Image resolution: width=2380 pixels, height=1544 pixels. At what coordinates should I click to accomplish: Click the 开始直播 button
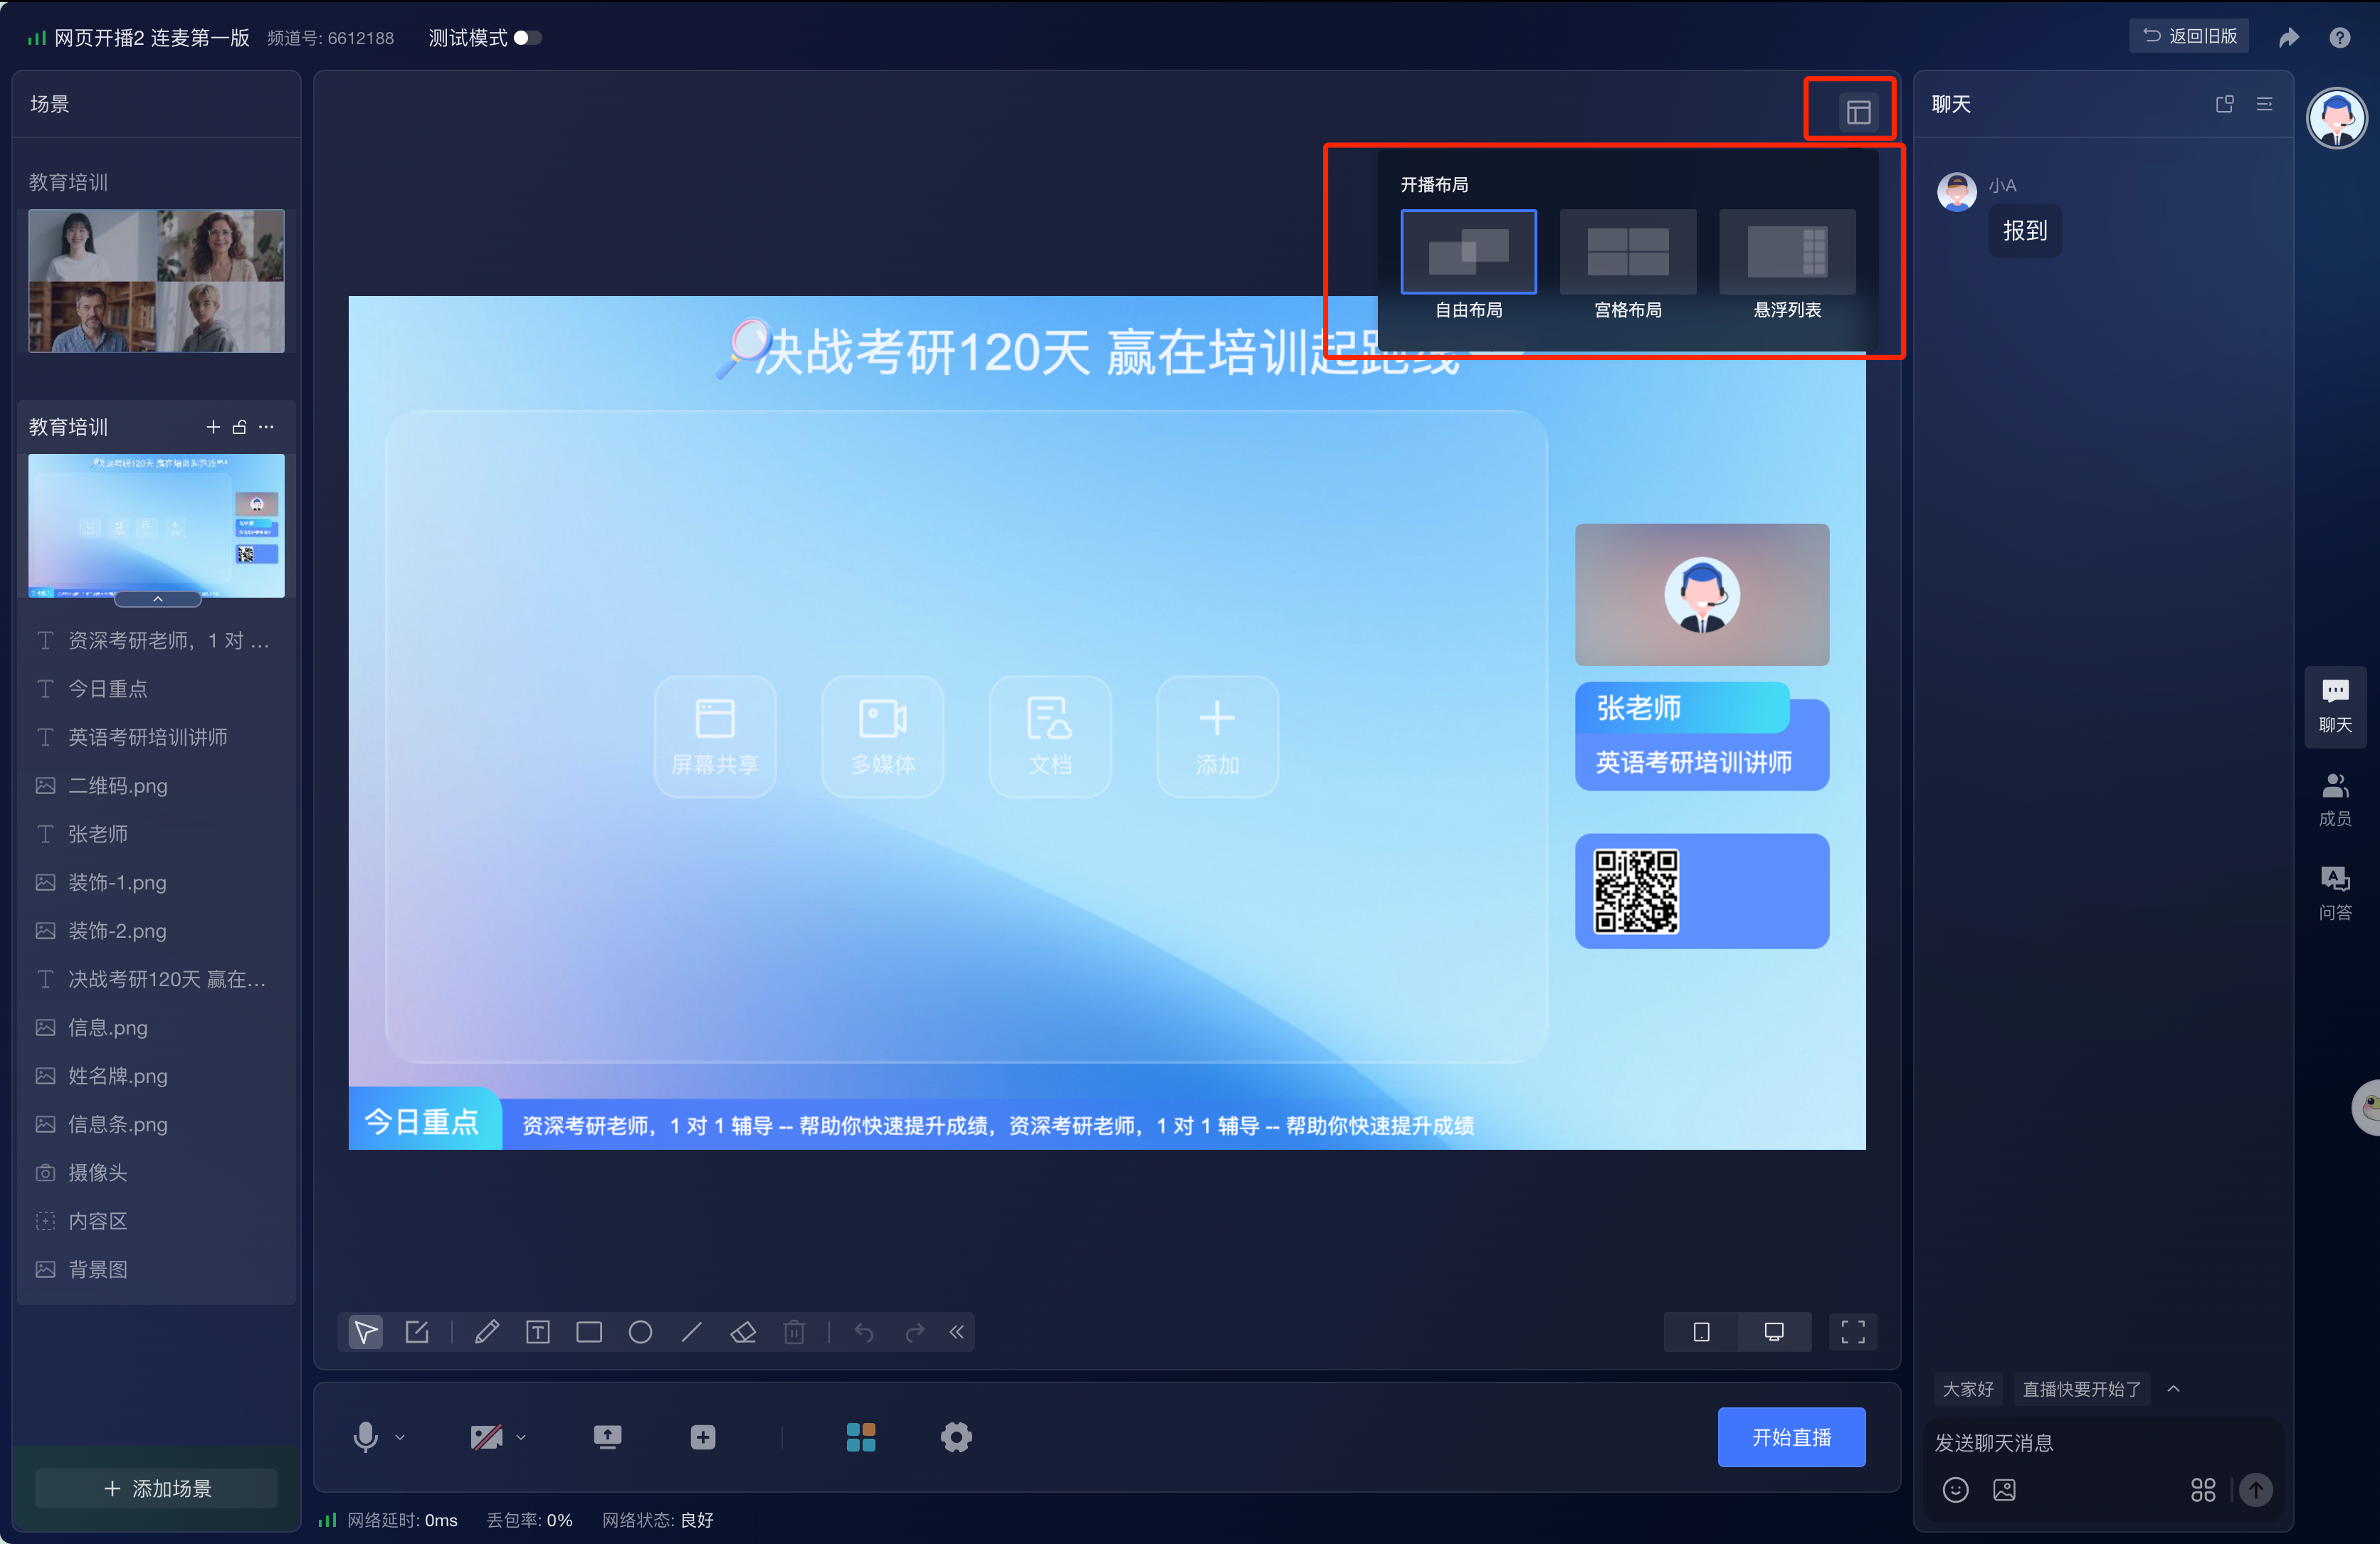pyautogui.click(x=1791, y=1437)
